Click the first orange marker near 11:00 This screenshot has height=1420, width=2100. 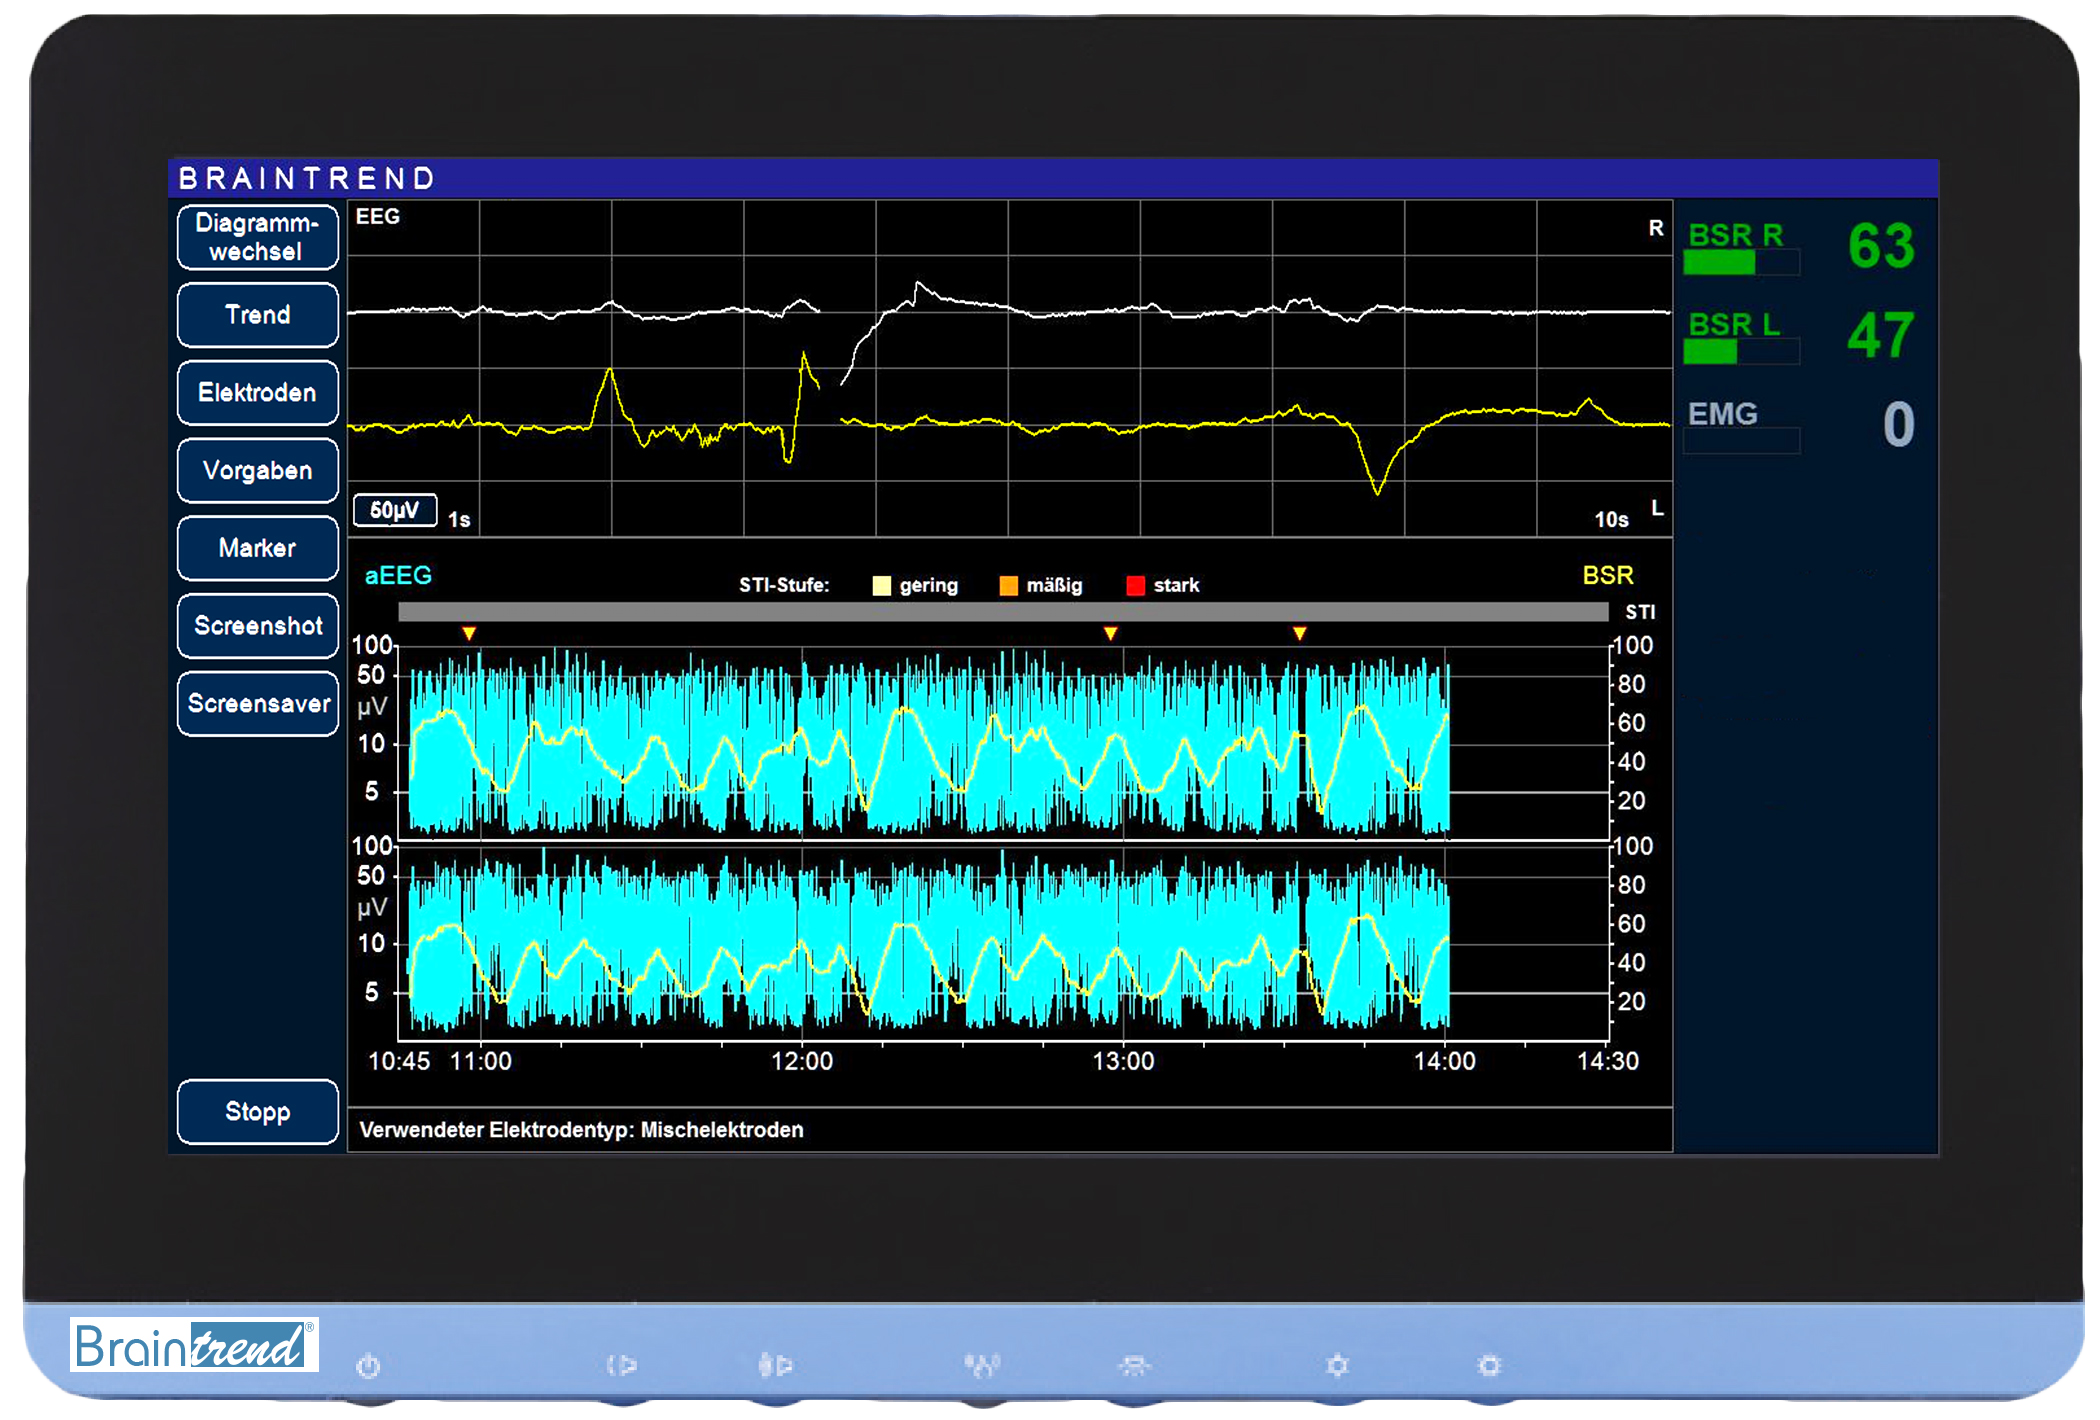point(469,633)
